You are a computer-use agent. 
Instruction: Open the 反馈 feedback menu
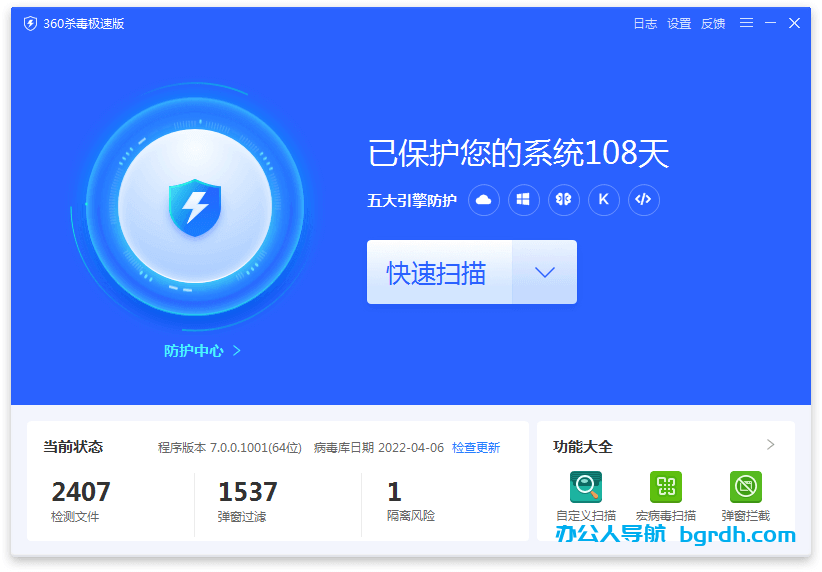coord(713,24)
